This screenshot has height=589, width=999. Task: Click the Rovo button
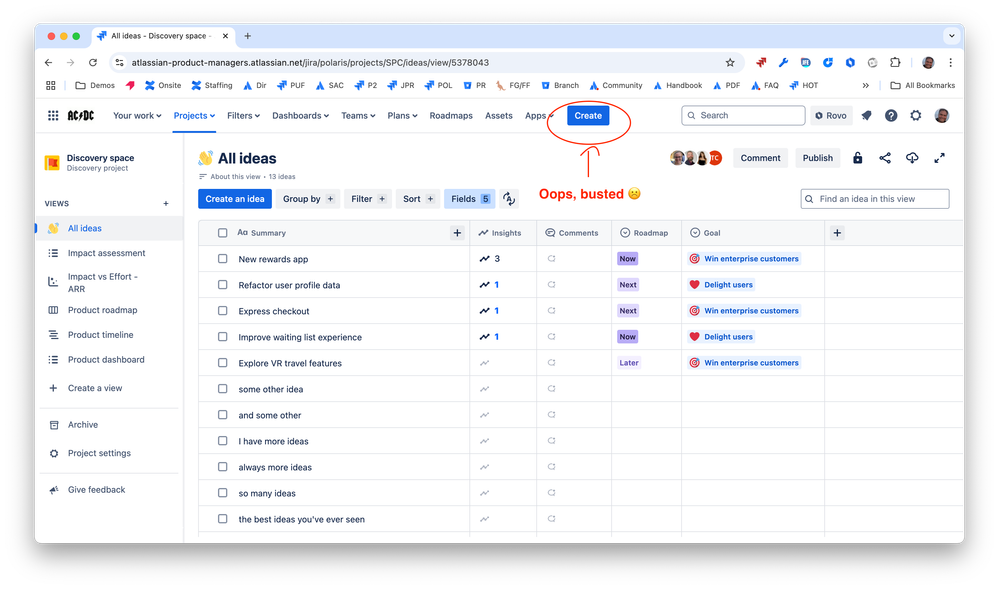[x=831, y=115]
